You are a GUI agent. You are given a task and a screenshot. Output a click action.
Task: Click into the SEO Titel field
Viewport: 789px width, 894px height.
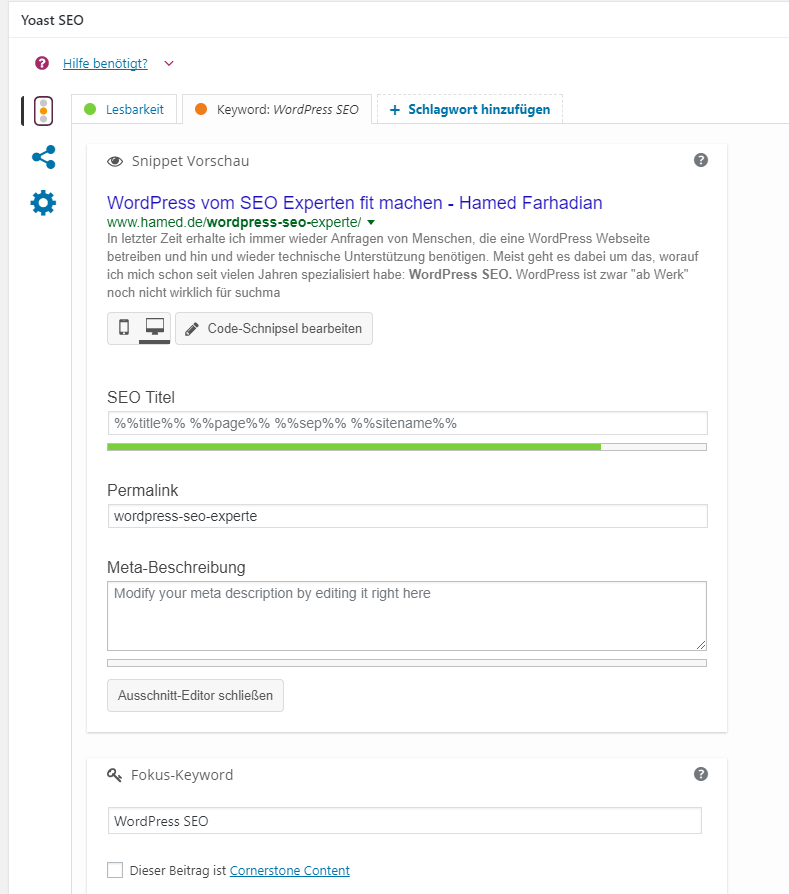click(x=408, y=423)
